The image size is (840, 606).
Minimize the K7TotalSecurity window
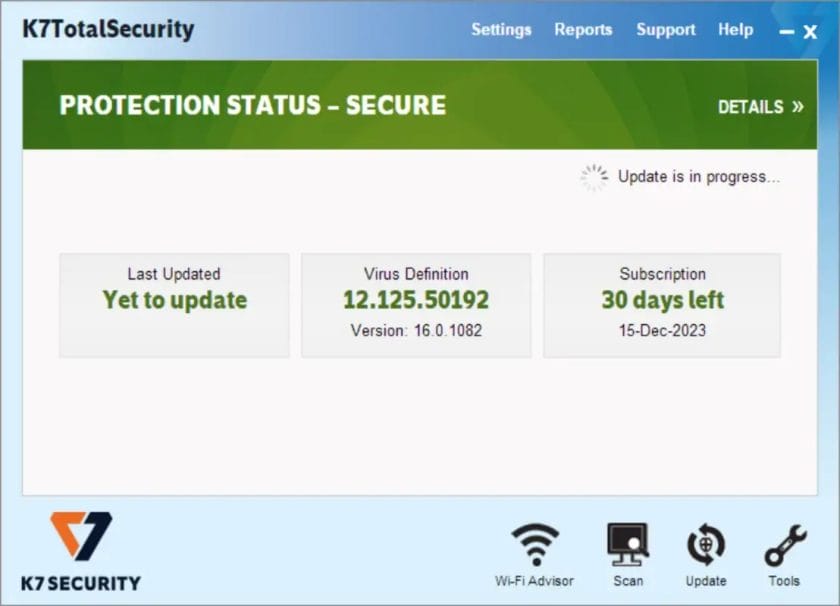(x=787, y=31)
